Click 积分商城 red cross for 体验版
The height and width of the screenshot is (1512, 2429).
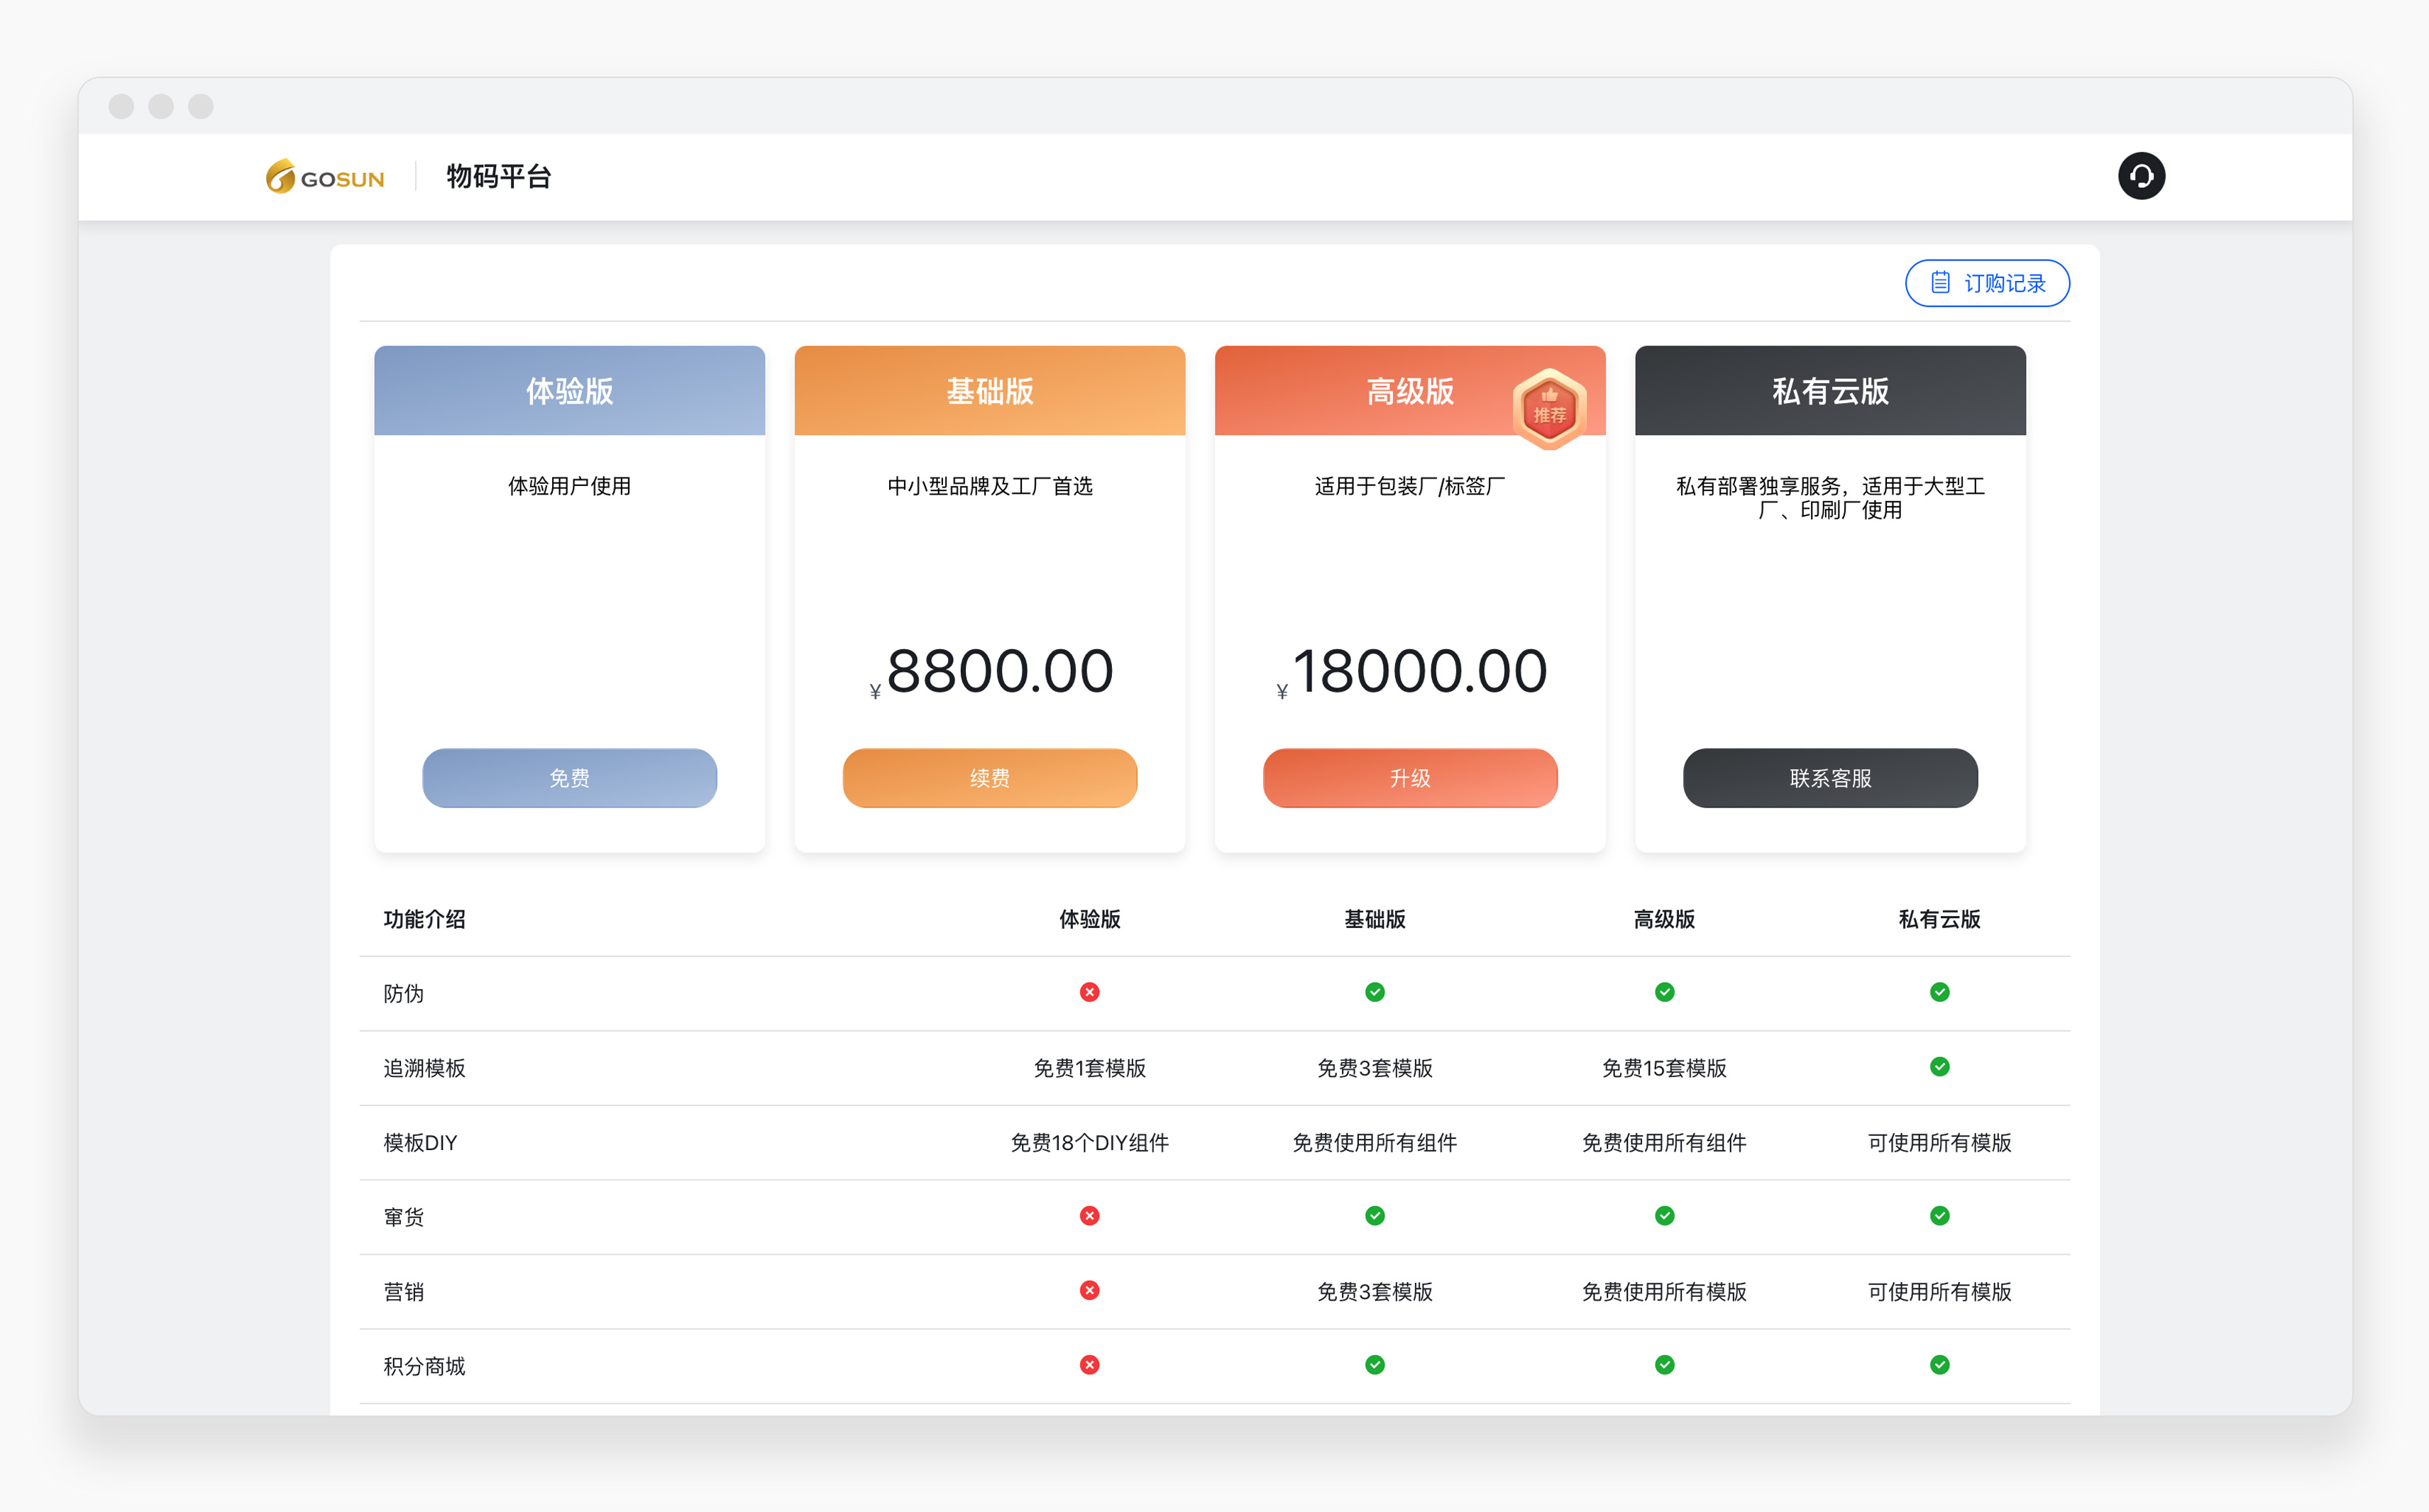click(1089, 1364)
